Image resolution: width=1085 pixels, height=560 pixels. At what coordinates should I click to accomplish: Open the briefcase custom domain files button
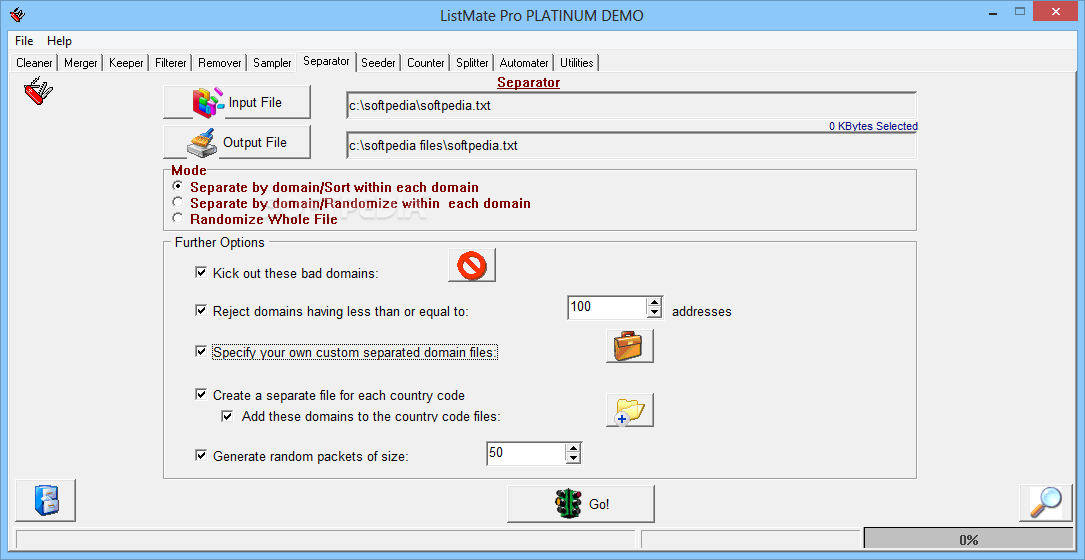[x=630, y=346]
